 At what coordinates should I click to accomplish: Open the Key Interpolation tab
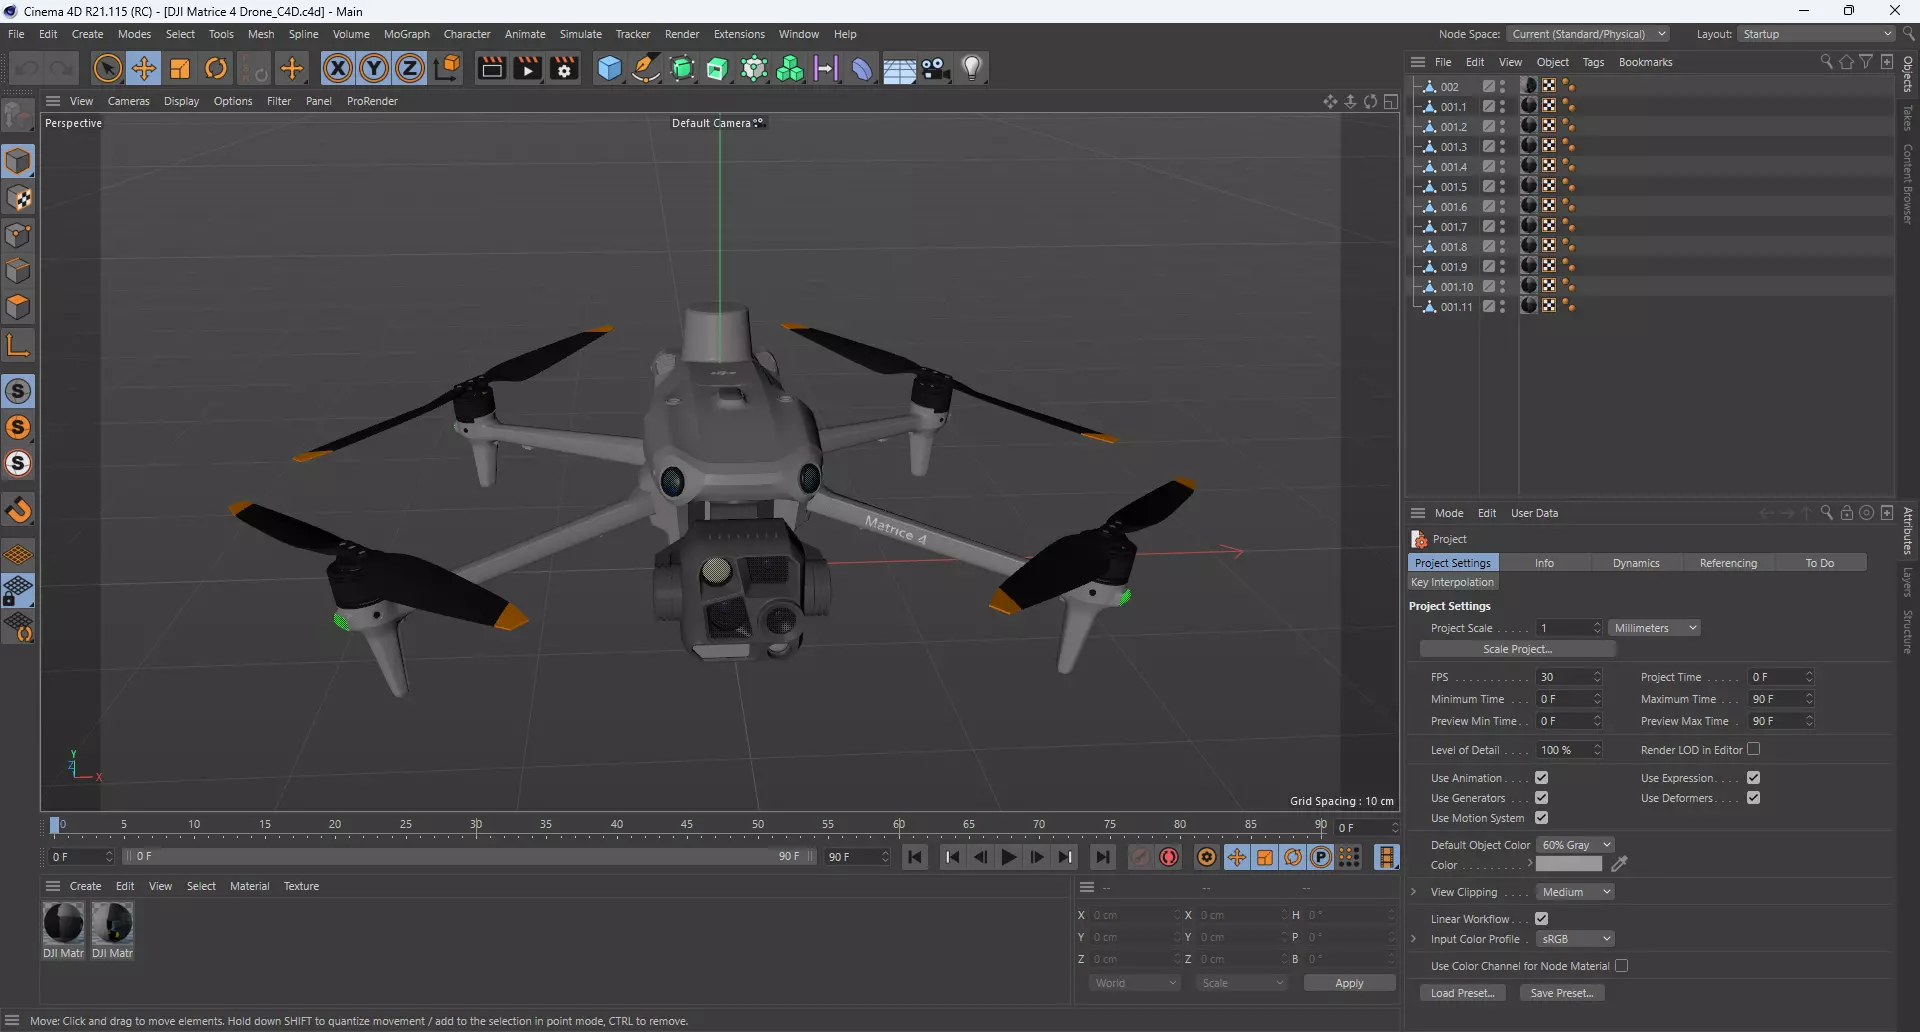(1452, 582)
